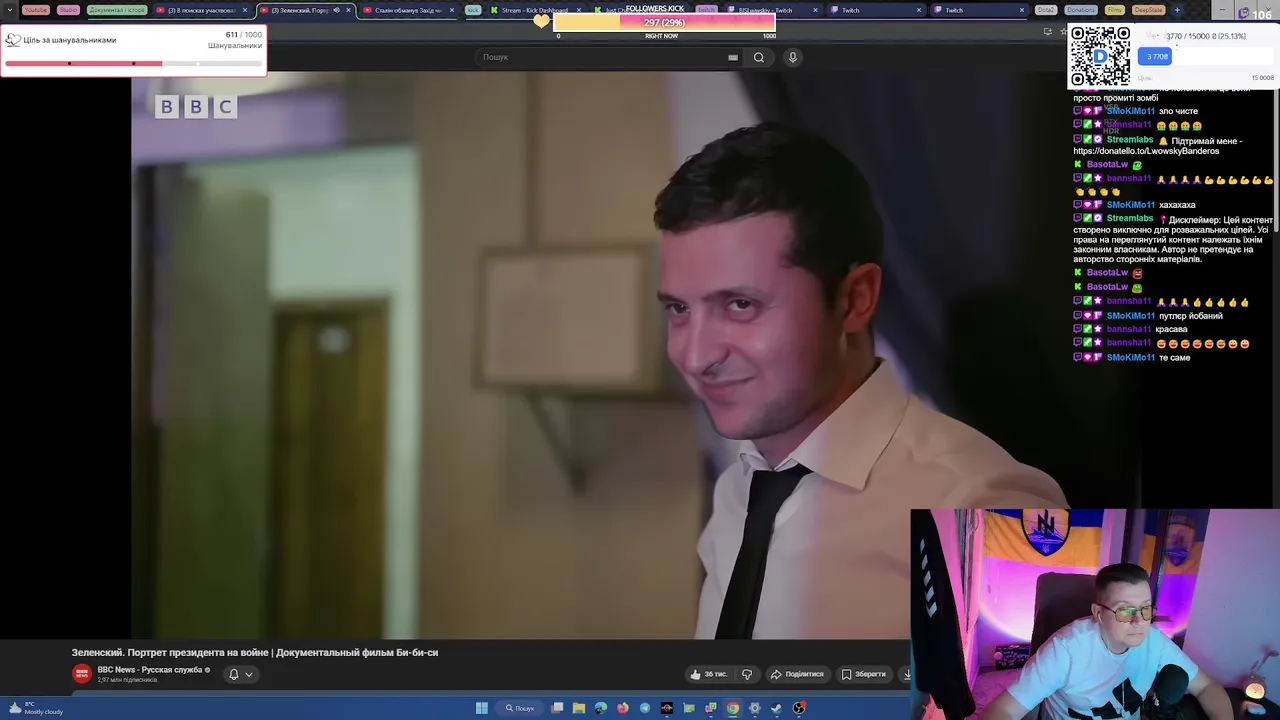1280x720 pixels.
Task: Open the Films tab group label
Action: [x=1114, y=10]
